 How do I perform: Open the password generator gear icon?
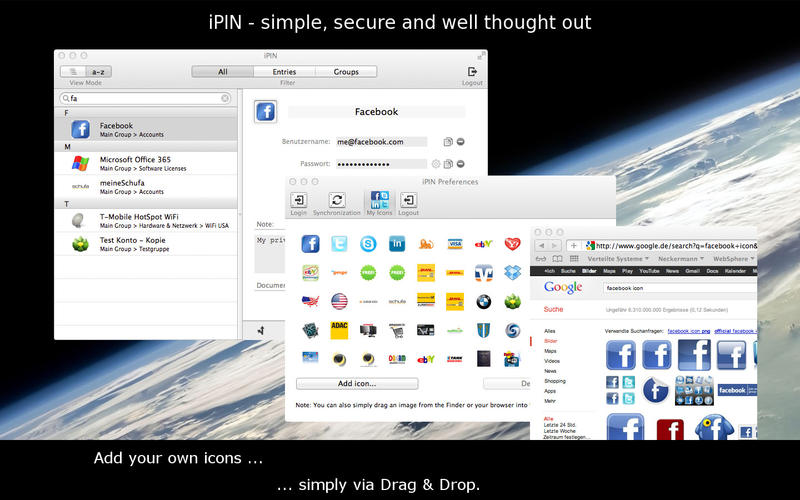[x=436, y=164]
